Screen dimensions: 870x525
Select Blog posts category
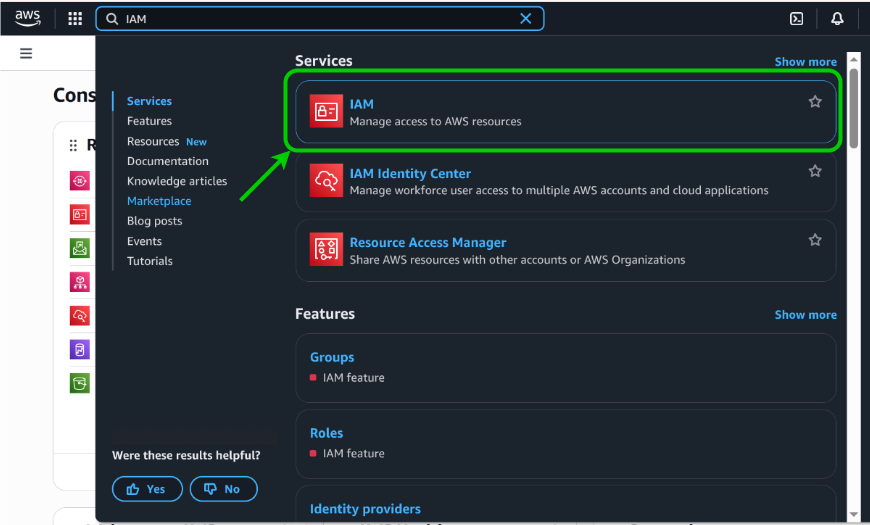click(154, 221)
